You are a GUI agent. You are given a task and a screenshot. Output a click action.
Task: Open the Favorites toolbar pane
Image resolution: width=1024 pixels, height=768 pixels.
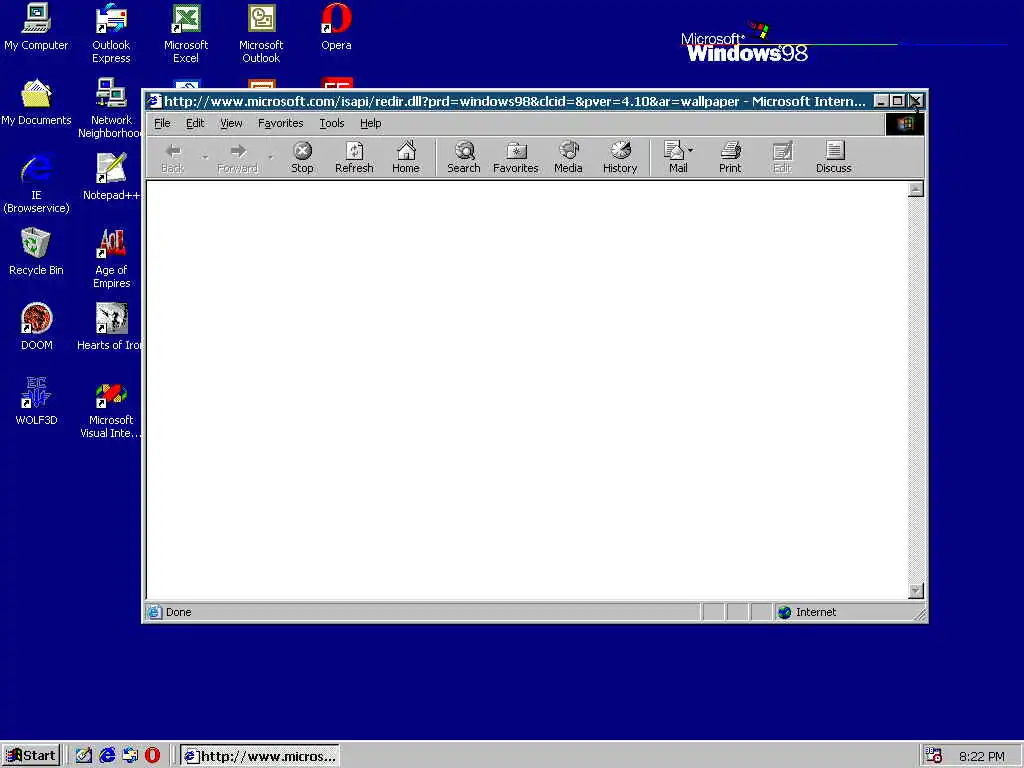pyautogui.click(x=515, y=157)
